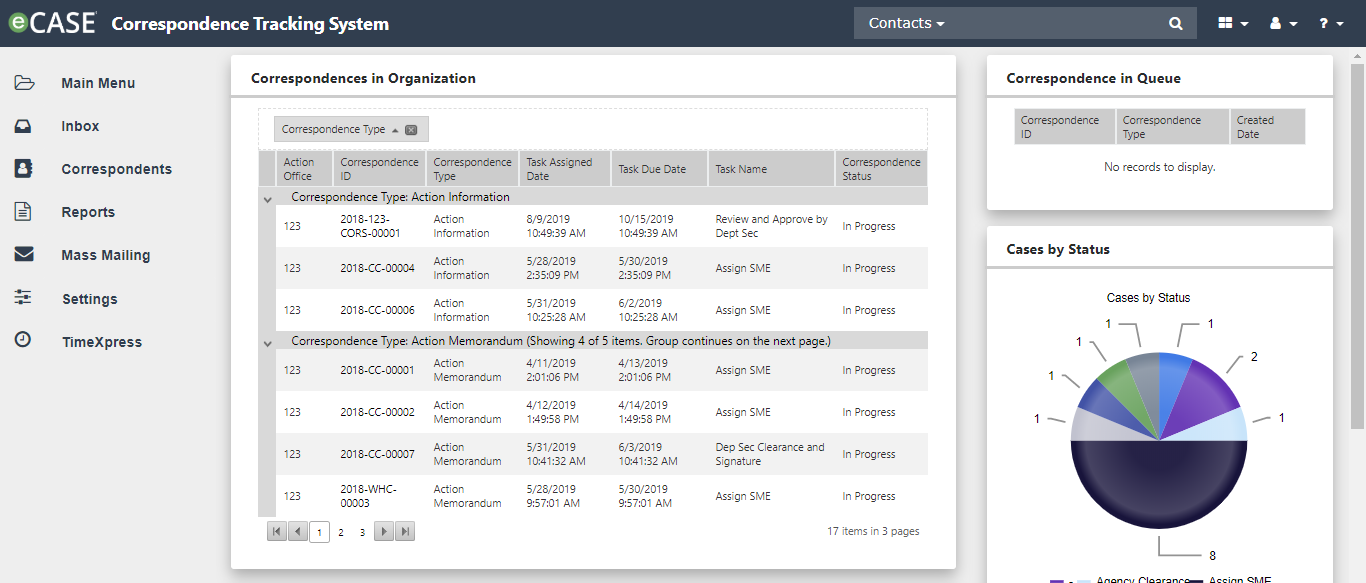Go to page 2 of results
Viewport: 1366px width, 583px height.
(341, 532)
